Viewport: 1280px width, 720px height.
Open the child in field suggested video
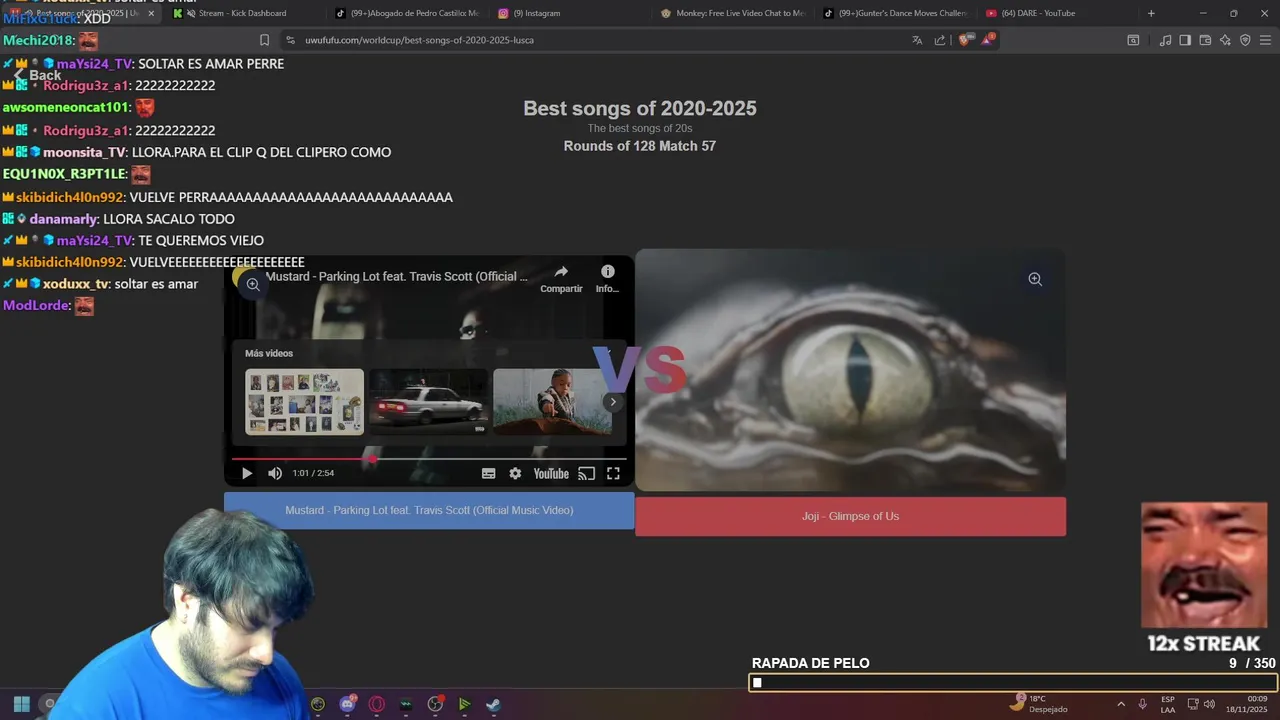click(552, 402)
